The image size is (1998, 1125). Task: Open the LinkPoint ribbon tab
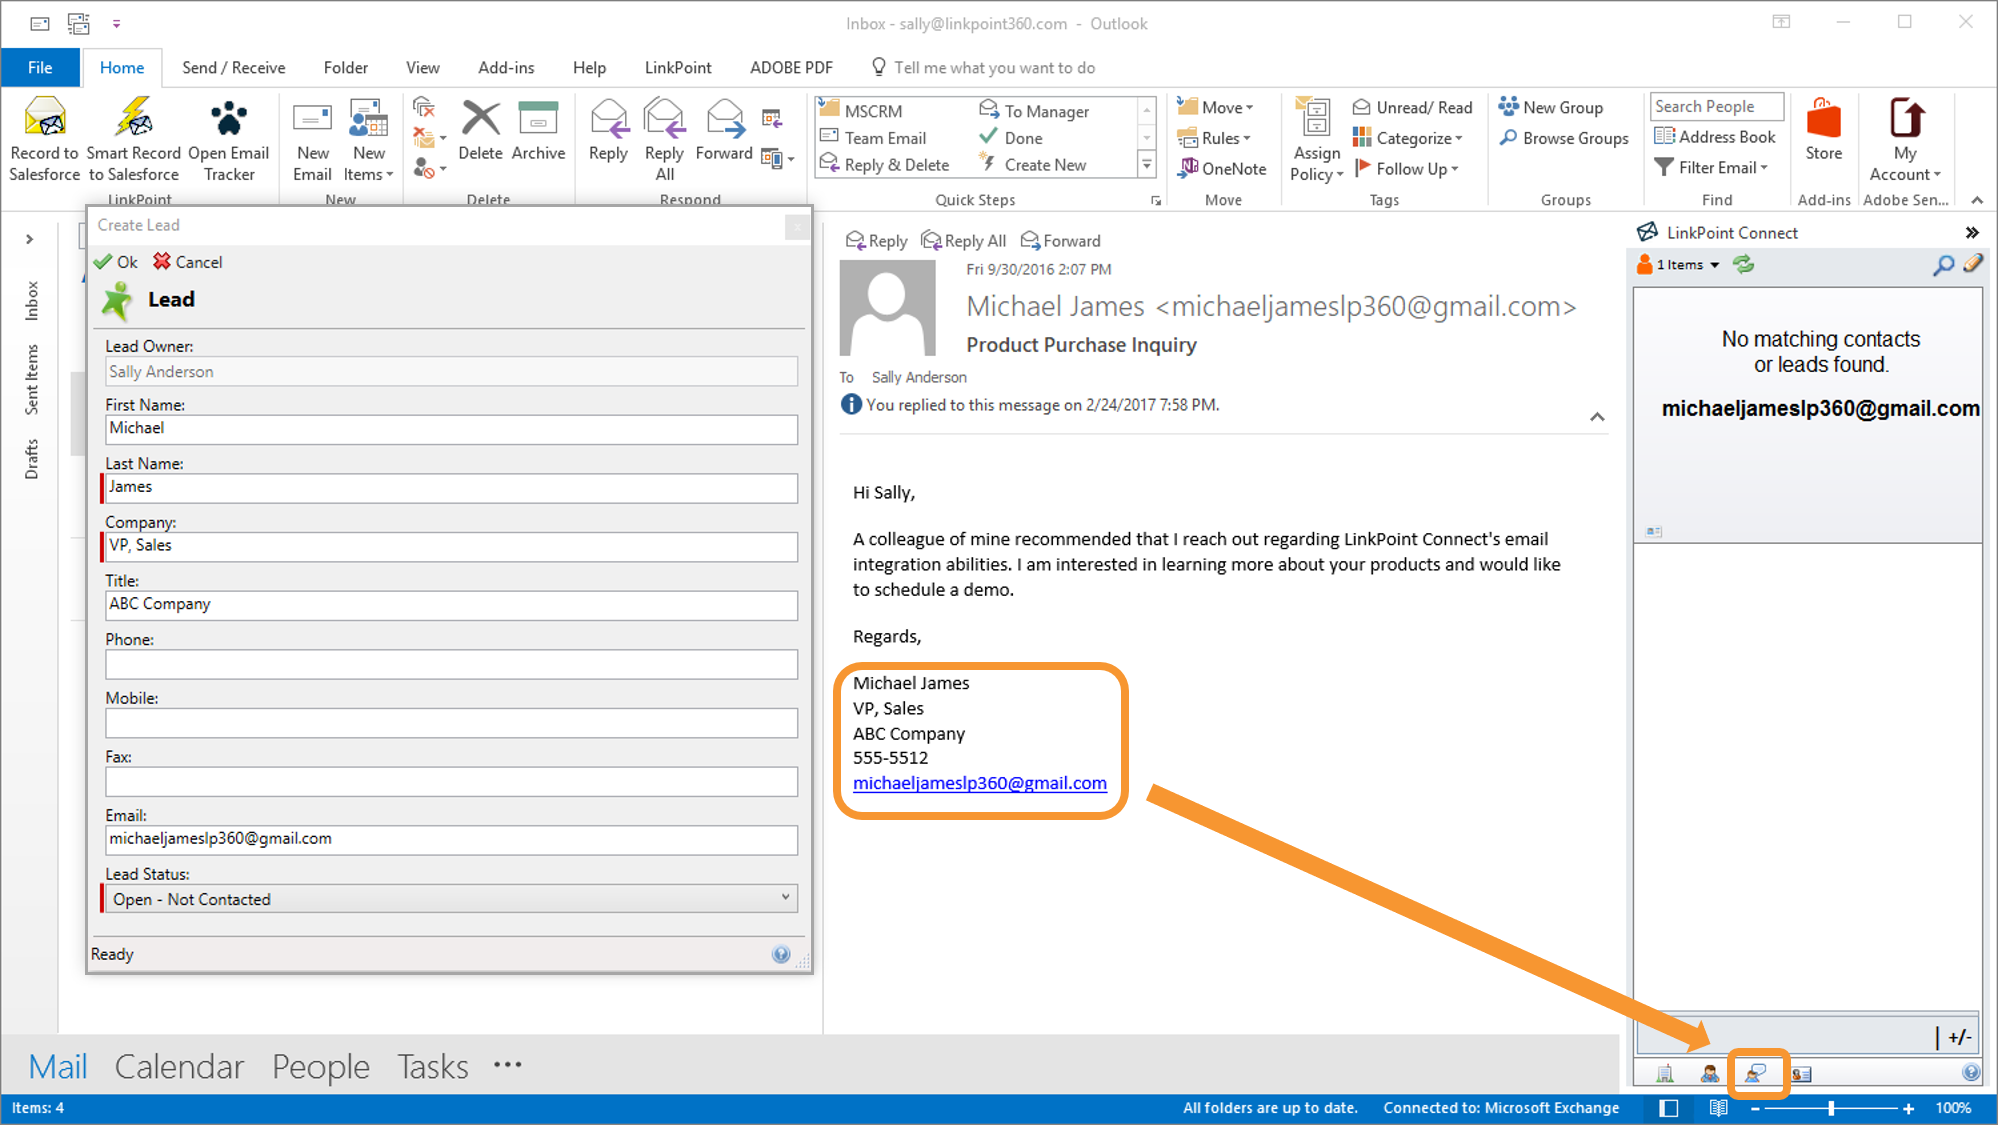point(677,67)
